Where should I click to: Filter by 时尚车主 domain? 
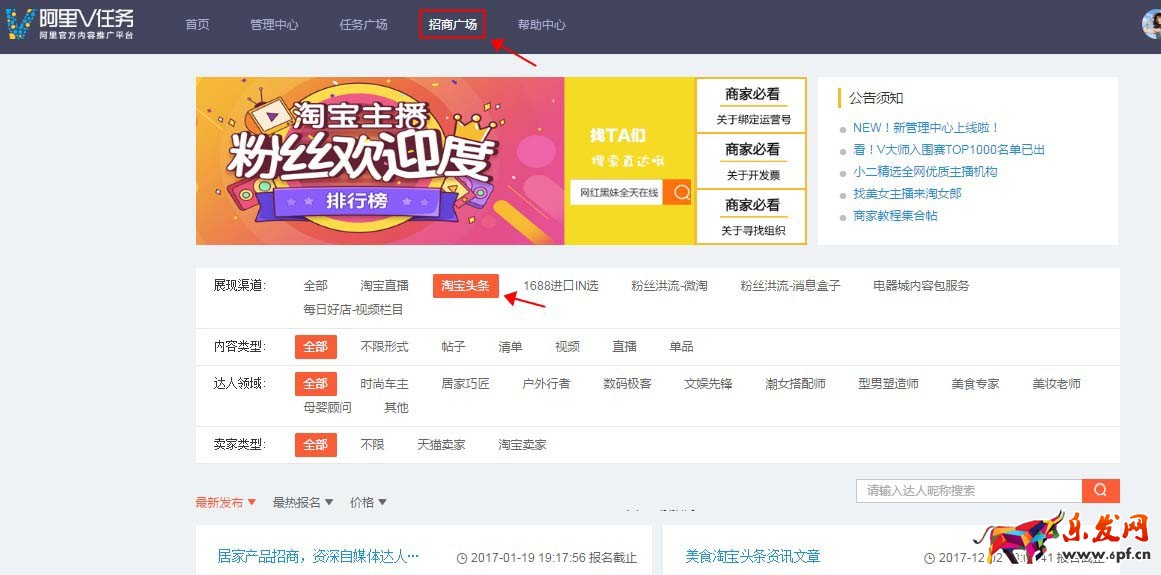point(384,384)
